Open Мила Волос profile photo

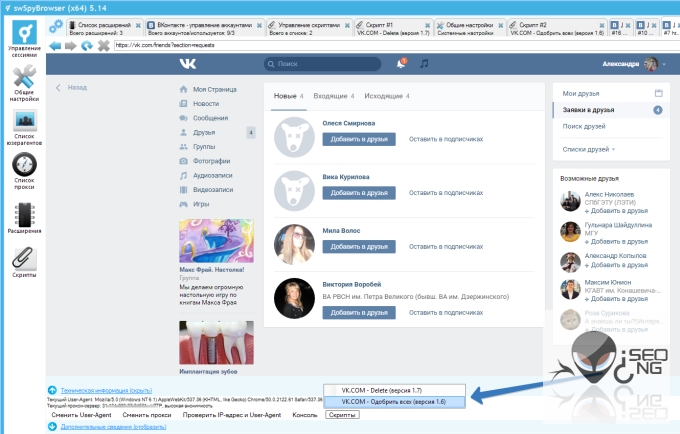[294, 244]
